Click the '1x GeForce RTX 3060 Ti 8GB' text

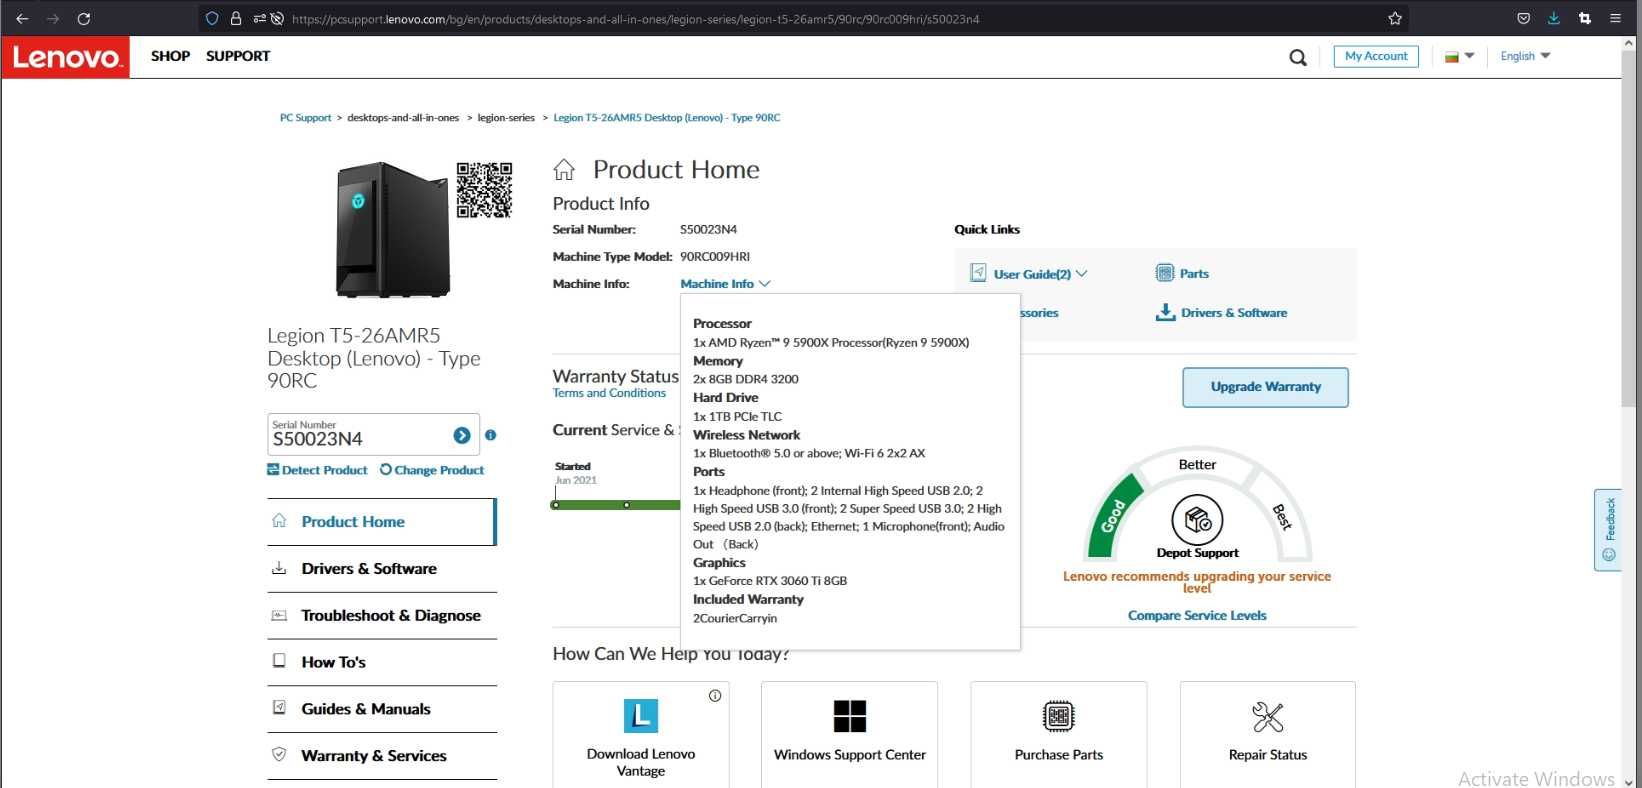(x=770, y=581)
